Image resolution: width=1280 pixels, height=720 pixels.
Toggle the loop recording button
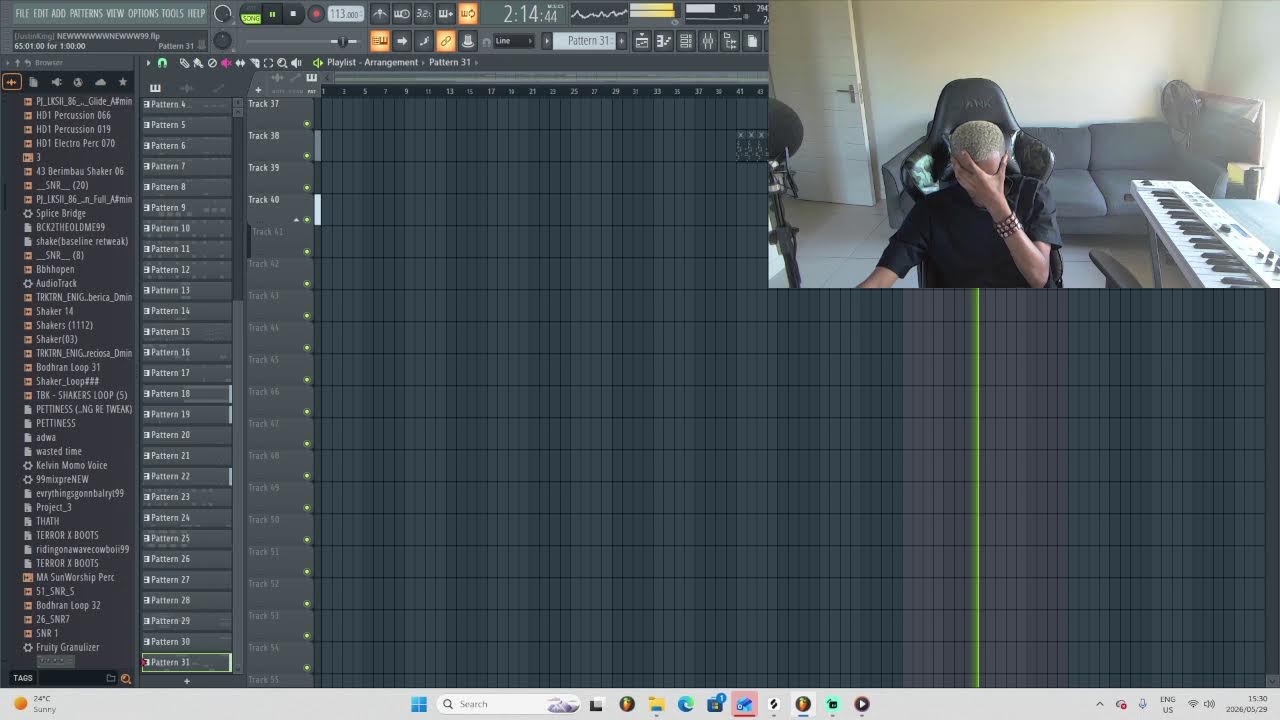click(467, 14)
